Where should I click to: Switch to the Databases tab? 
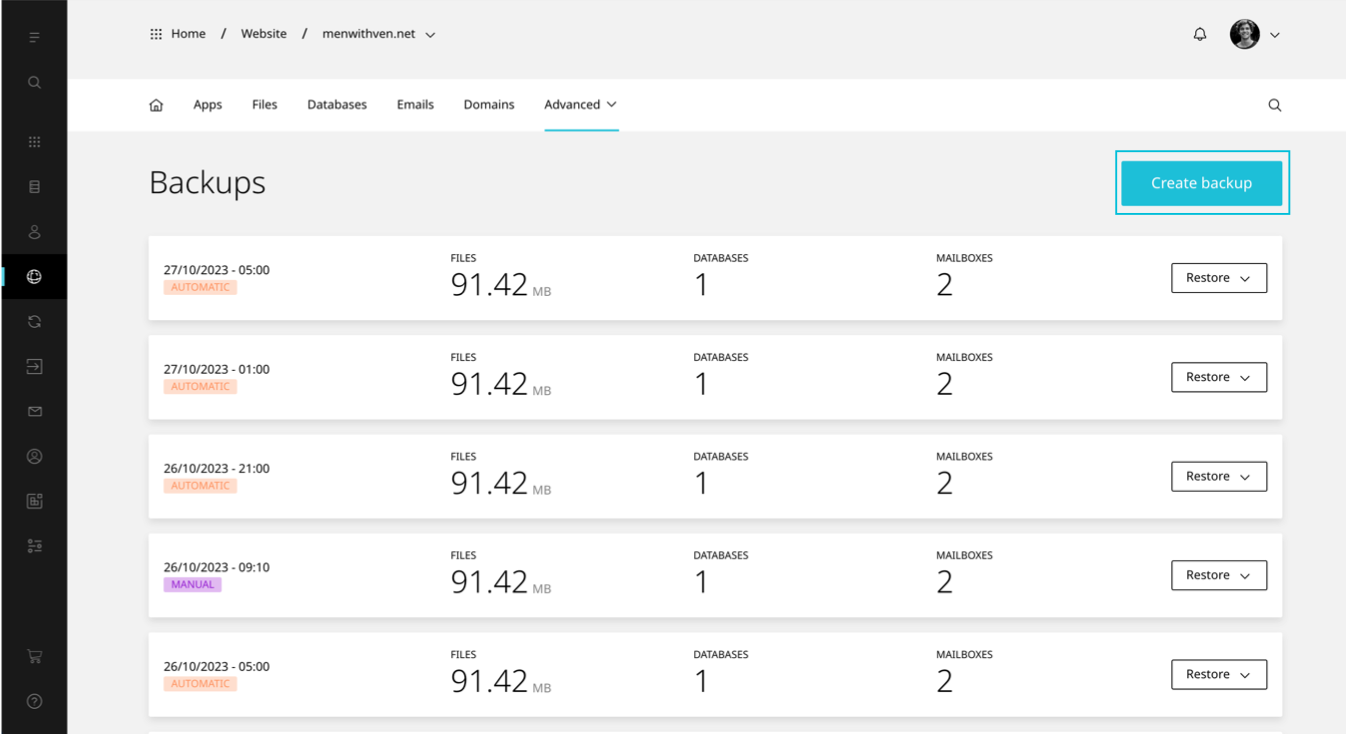point(336,104)
